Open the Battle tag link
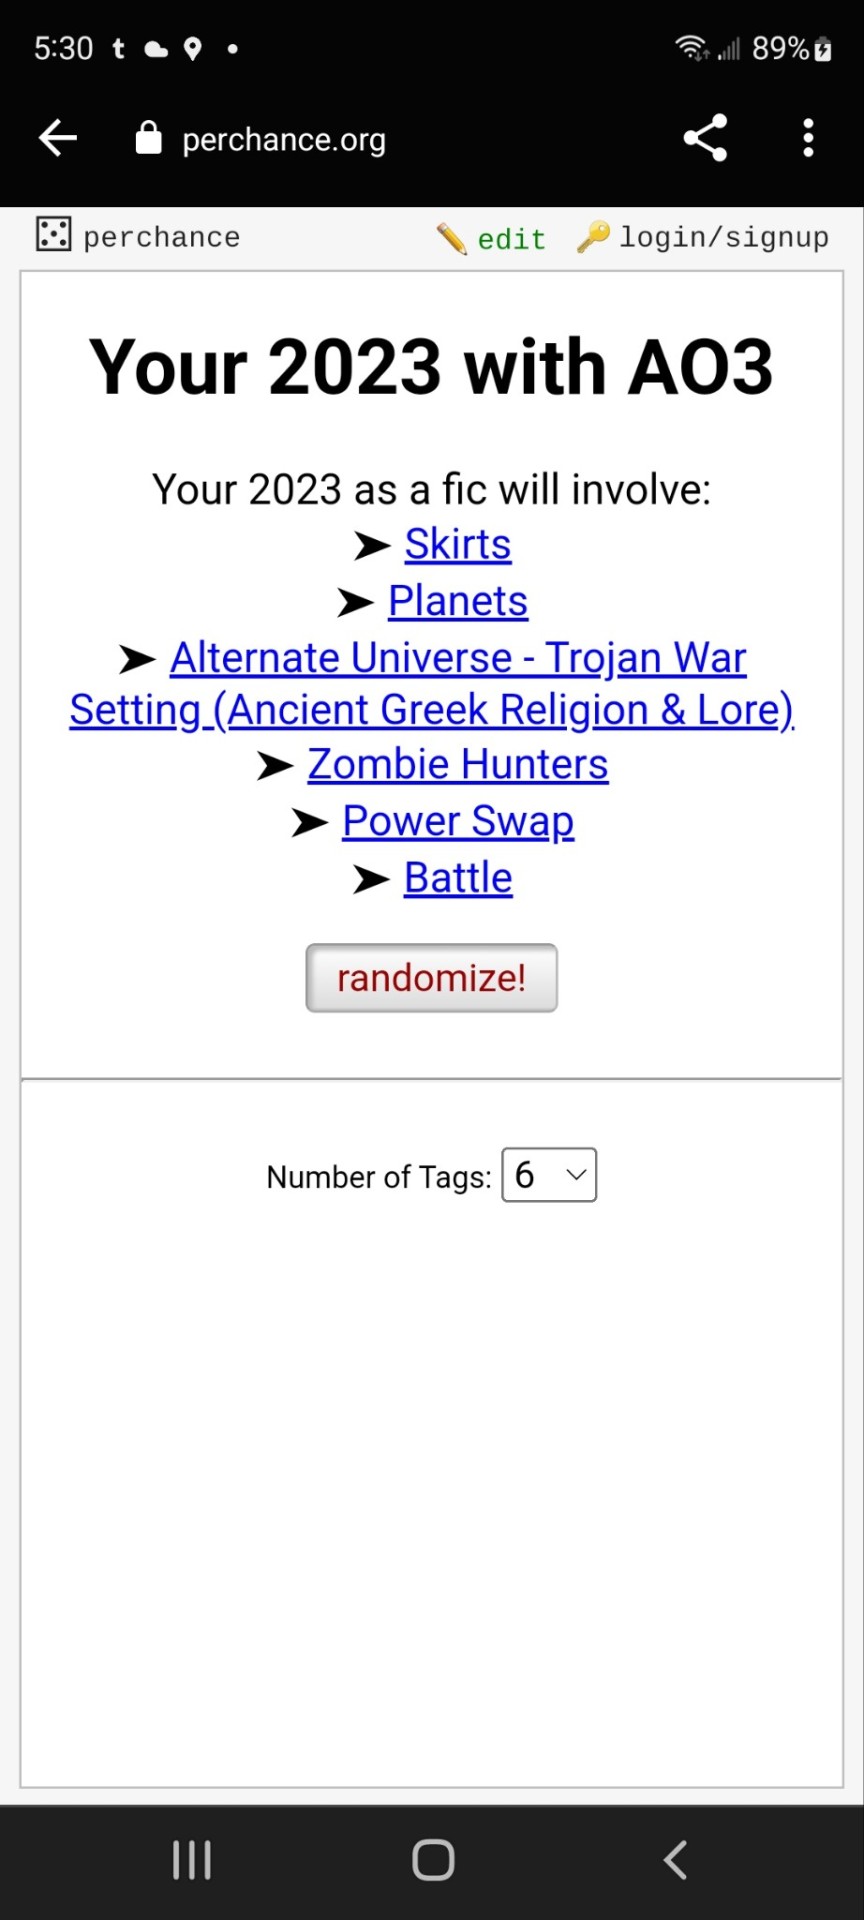Viewport: 864px width, 1920px height. pyautogui.click(x=458, y=878)
